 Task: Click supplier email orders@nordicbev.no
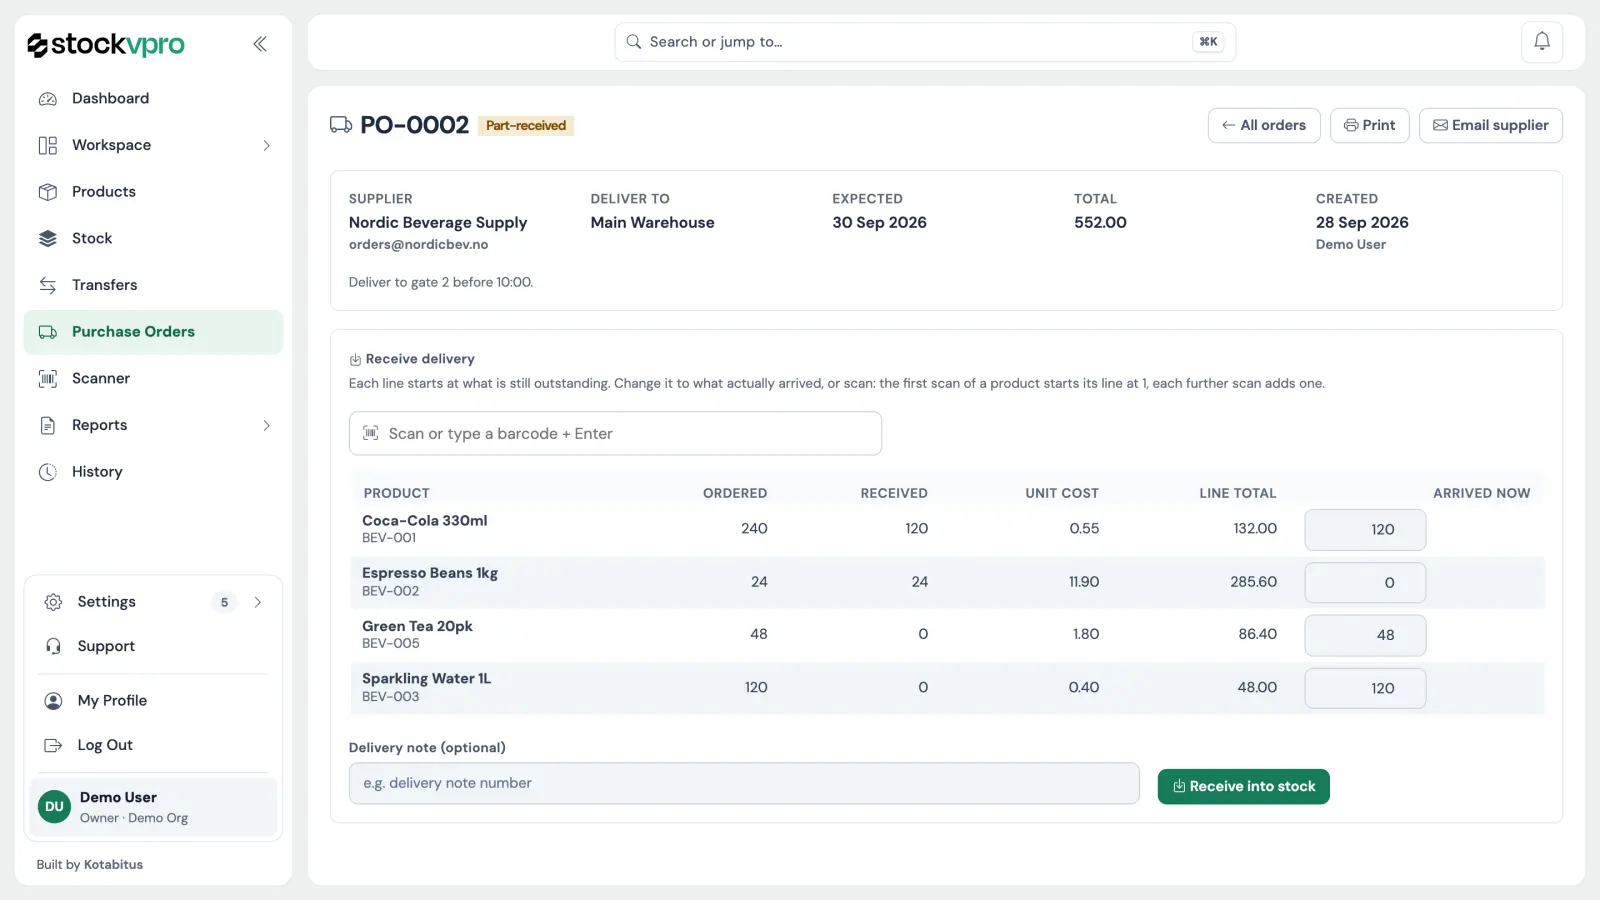coord(418,245)
